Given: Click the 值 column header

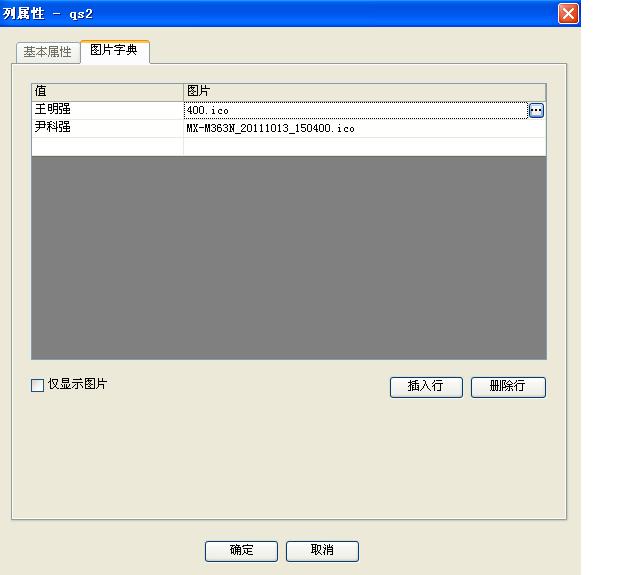Looking at the screenshot, I should (107, 92).
